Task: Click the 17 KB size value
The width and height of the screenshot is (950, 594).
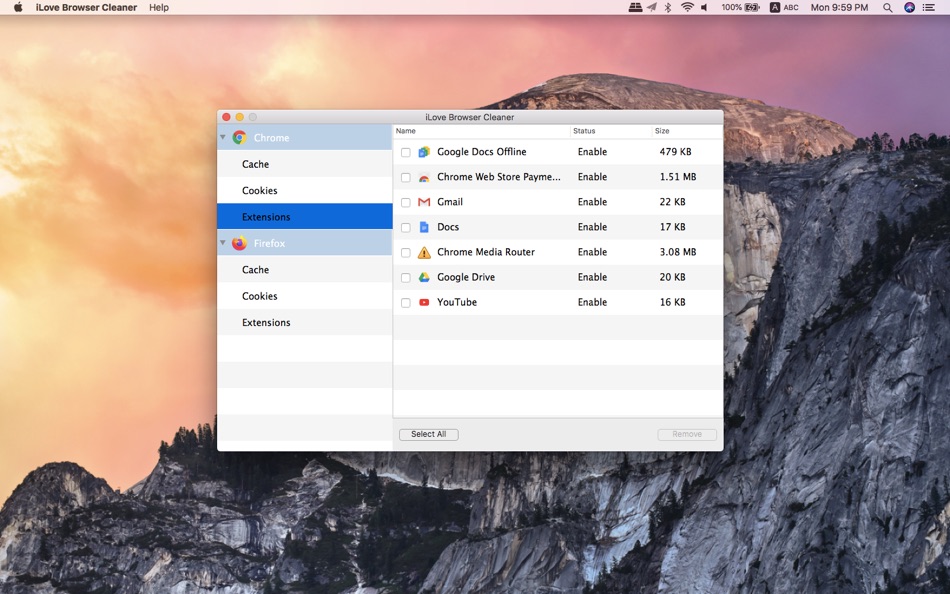Action: pyautogui.click(x=673, y=227)
